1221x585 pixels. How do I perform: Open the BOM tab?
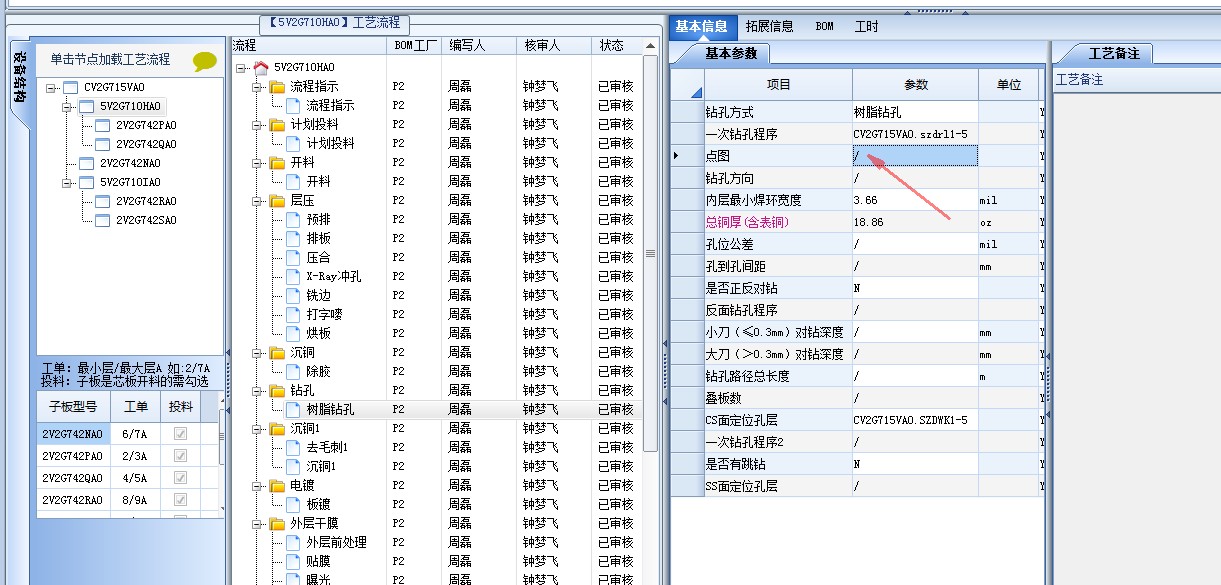coord(824,27)
